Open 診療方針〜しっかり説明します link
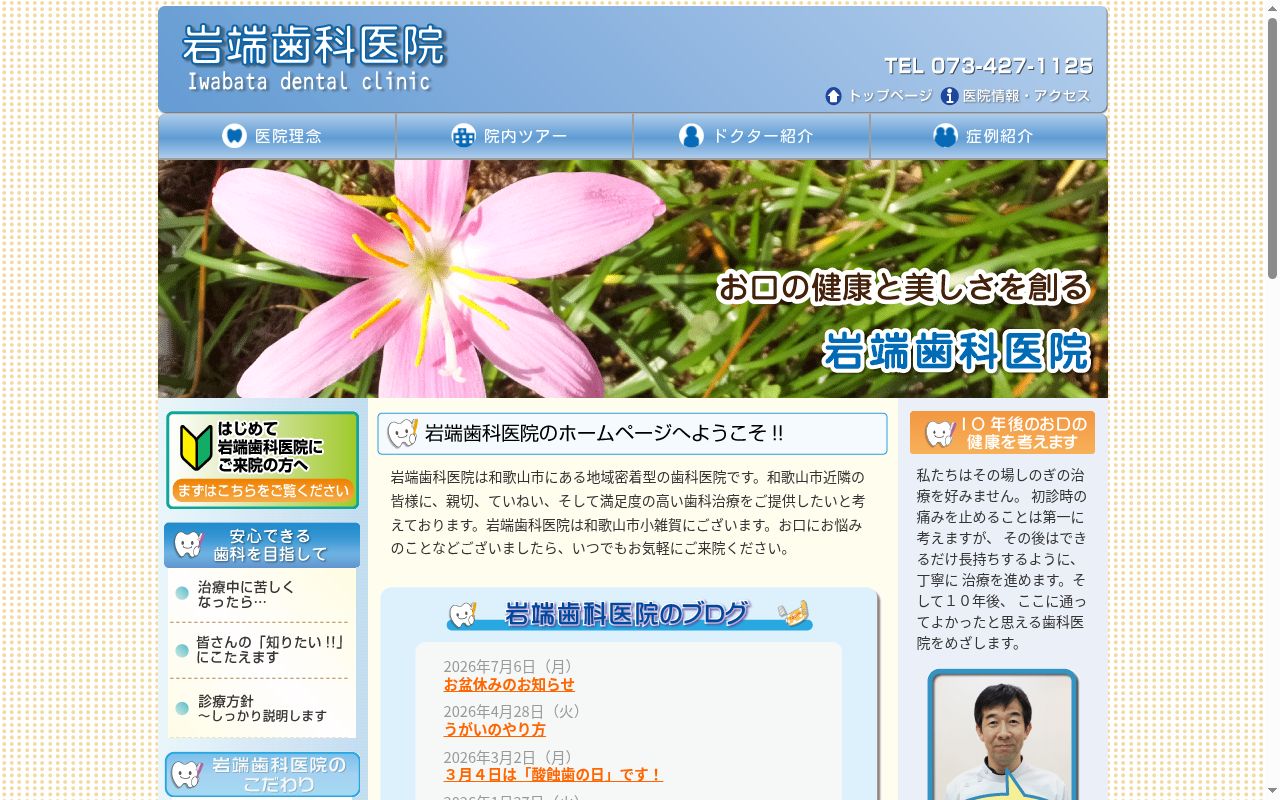This screenshot has width=1280, height=800. pyautogui.click(x=262, y=708)
